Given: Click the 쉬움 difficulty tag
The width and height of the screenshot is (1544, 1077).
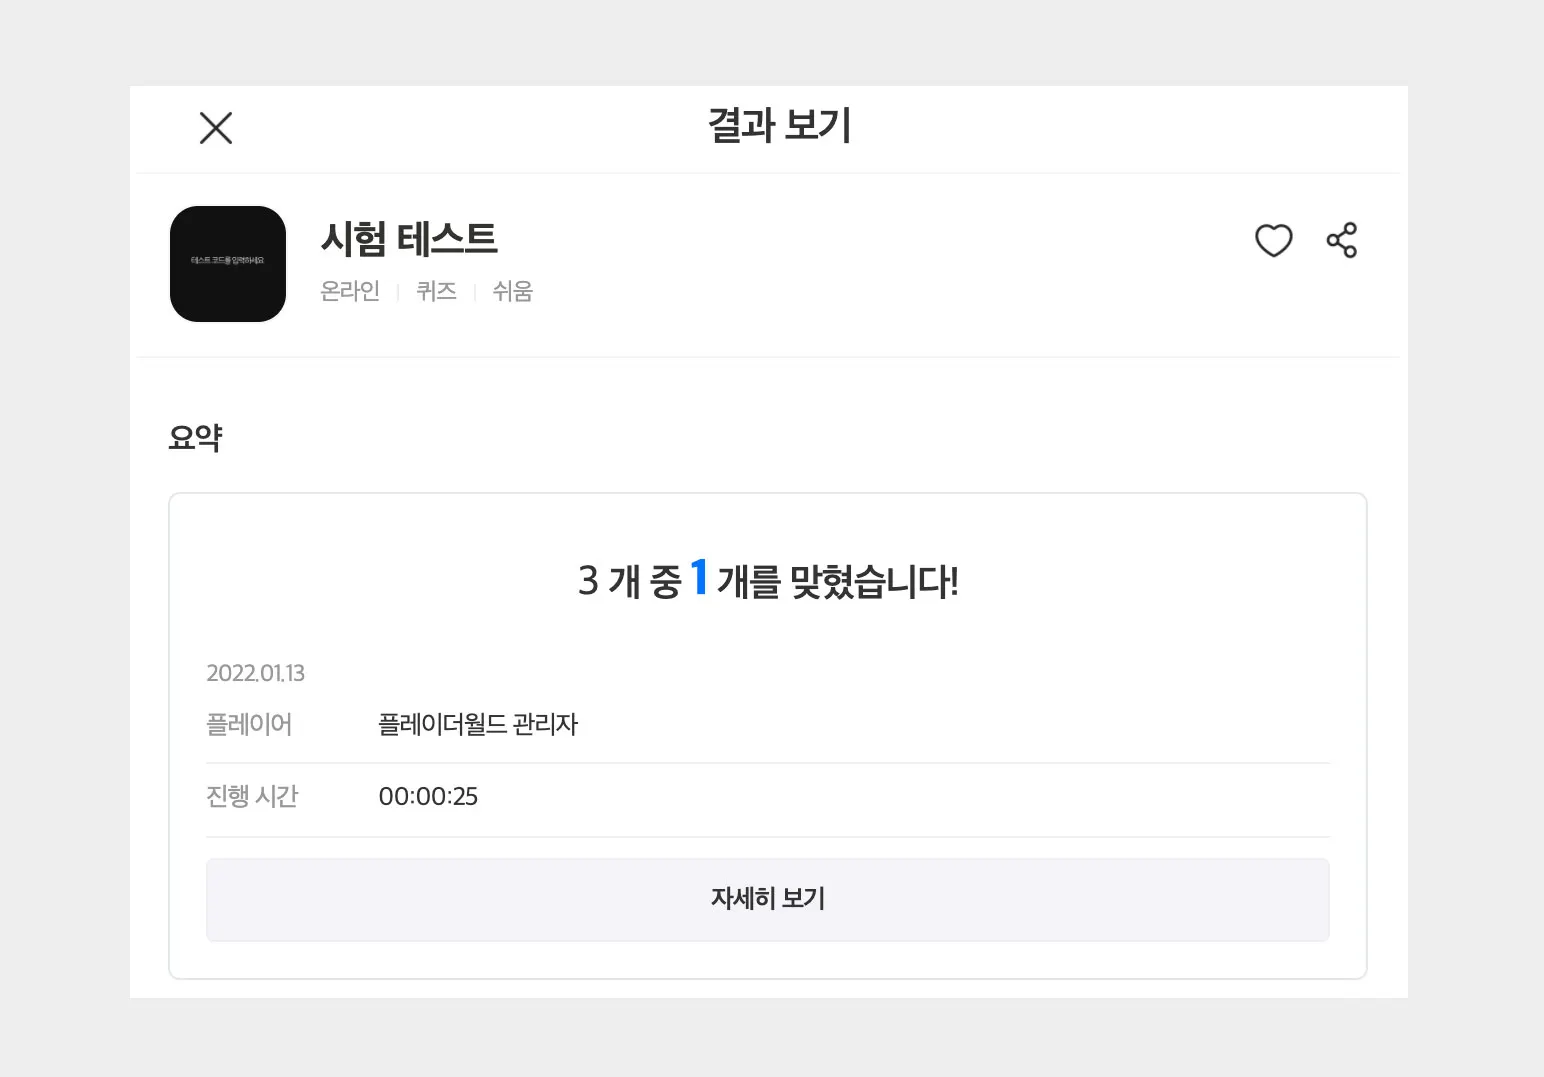Looking at the screenshot, I should (x=512, y=291).
